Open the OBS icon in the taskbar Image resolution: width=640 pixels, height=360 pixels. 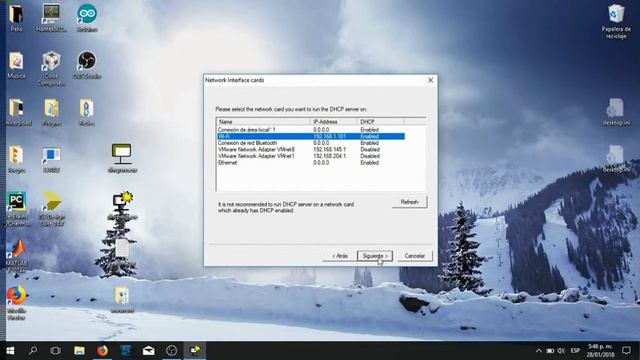tap(172, 350)
